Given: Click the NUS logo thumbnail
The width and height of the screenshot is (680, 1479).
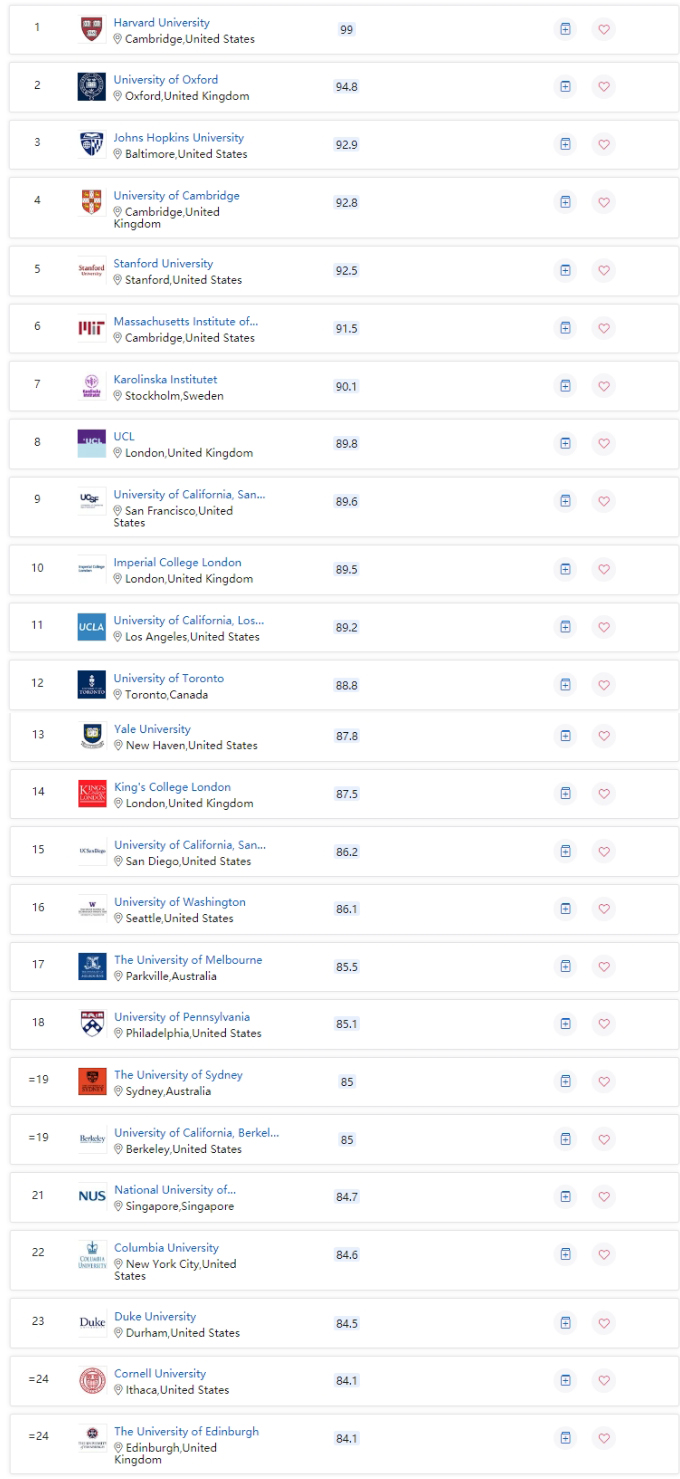Looking at the screenshot, I should (x=91, y=1197).
